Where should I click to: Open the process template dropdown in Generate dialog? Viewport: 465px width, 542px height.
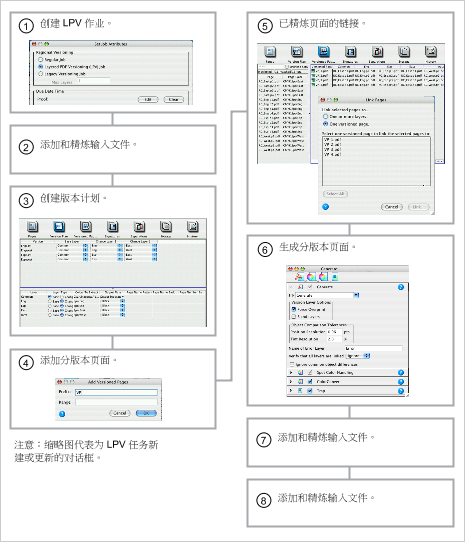[356, 295]
